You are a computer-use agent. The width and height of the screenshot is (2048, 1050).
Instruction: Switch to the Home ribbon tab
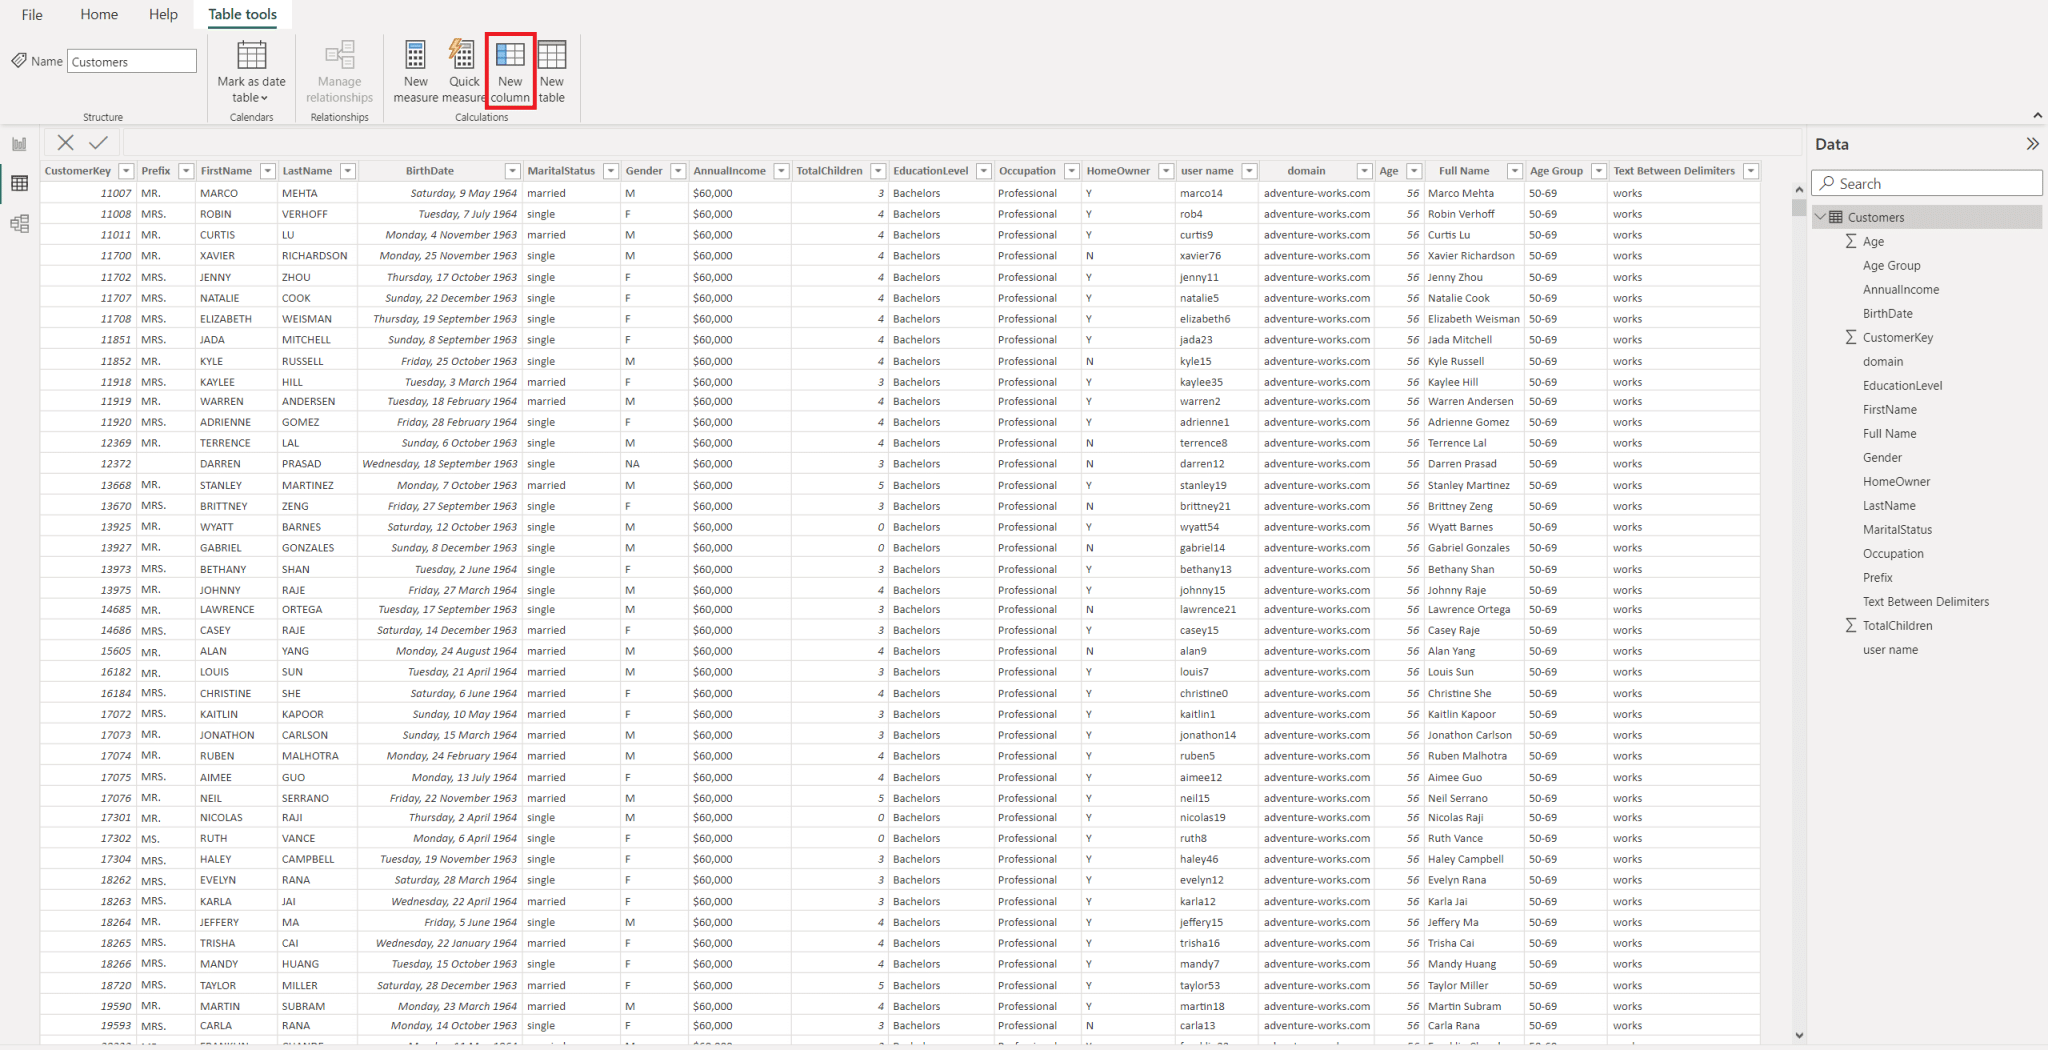98,14
